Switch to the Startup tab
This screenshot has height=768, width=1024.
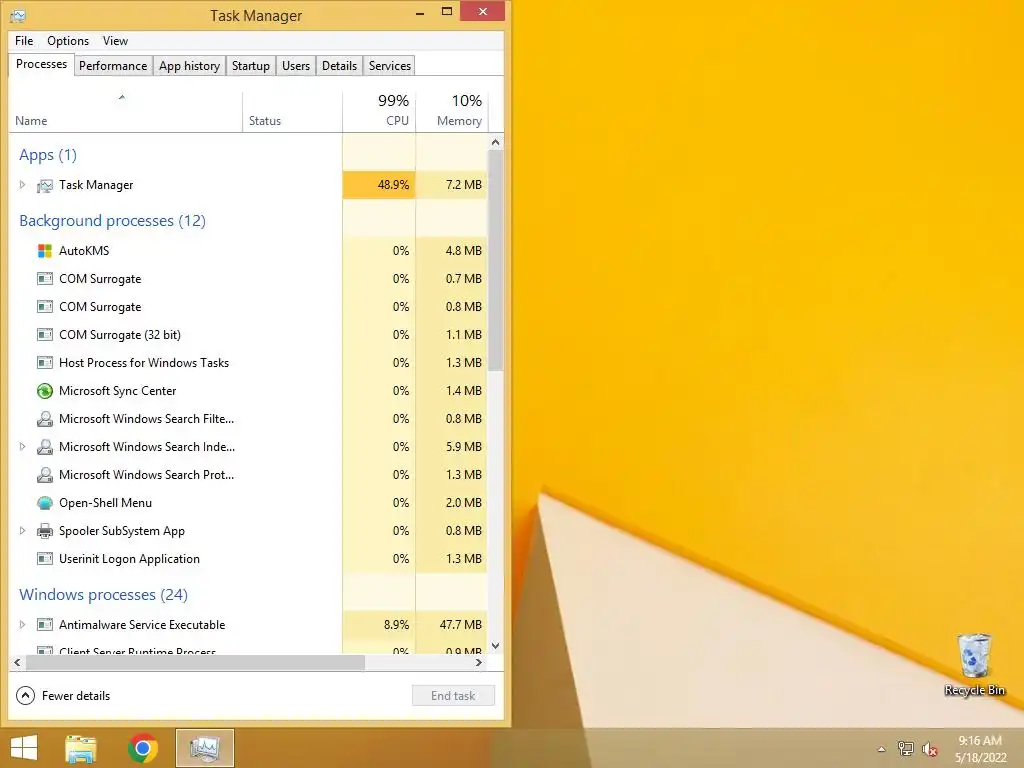pyautogui.click(x=251, y=66)
